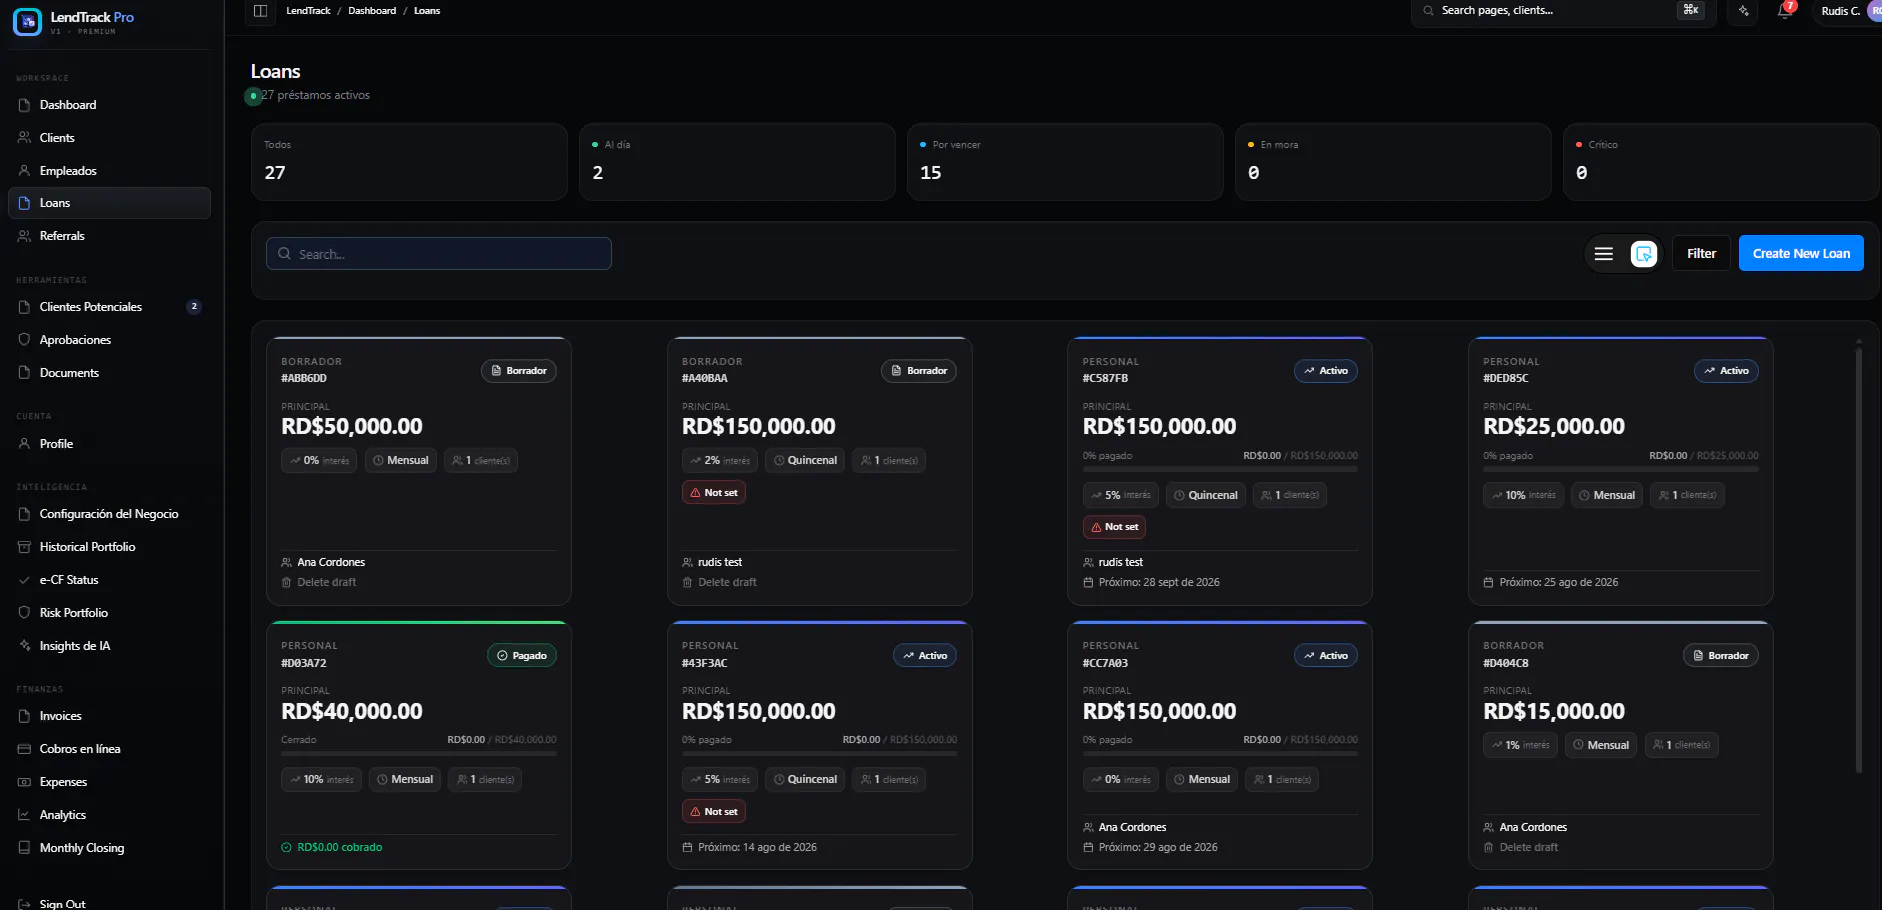The image size is (1882, 910).
Task: Click Ana Cordones on loan #CC7A03
Action: 1132,827
